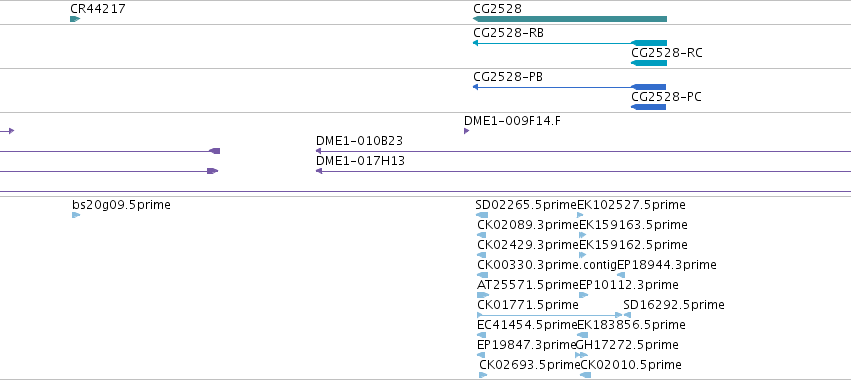851x380 pixels.
Task: Select the AT25571.5prime EST block
Action: point(483,295)
